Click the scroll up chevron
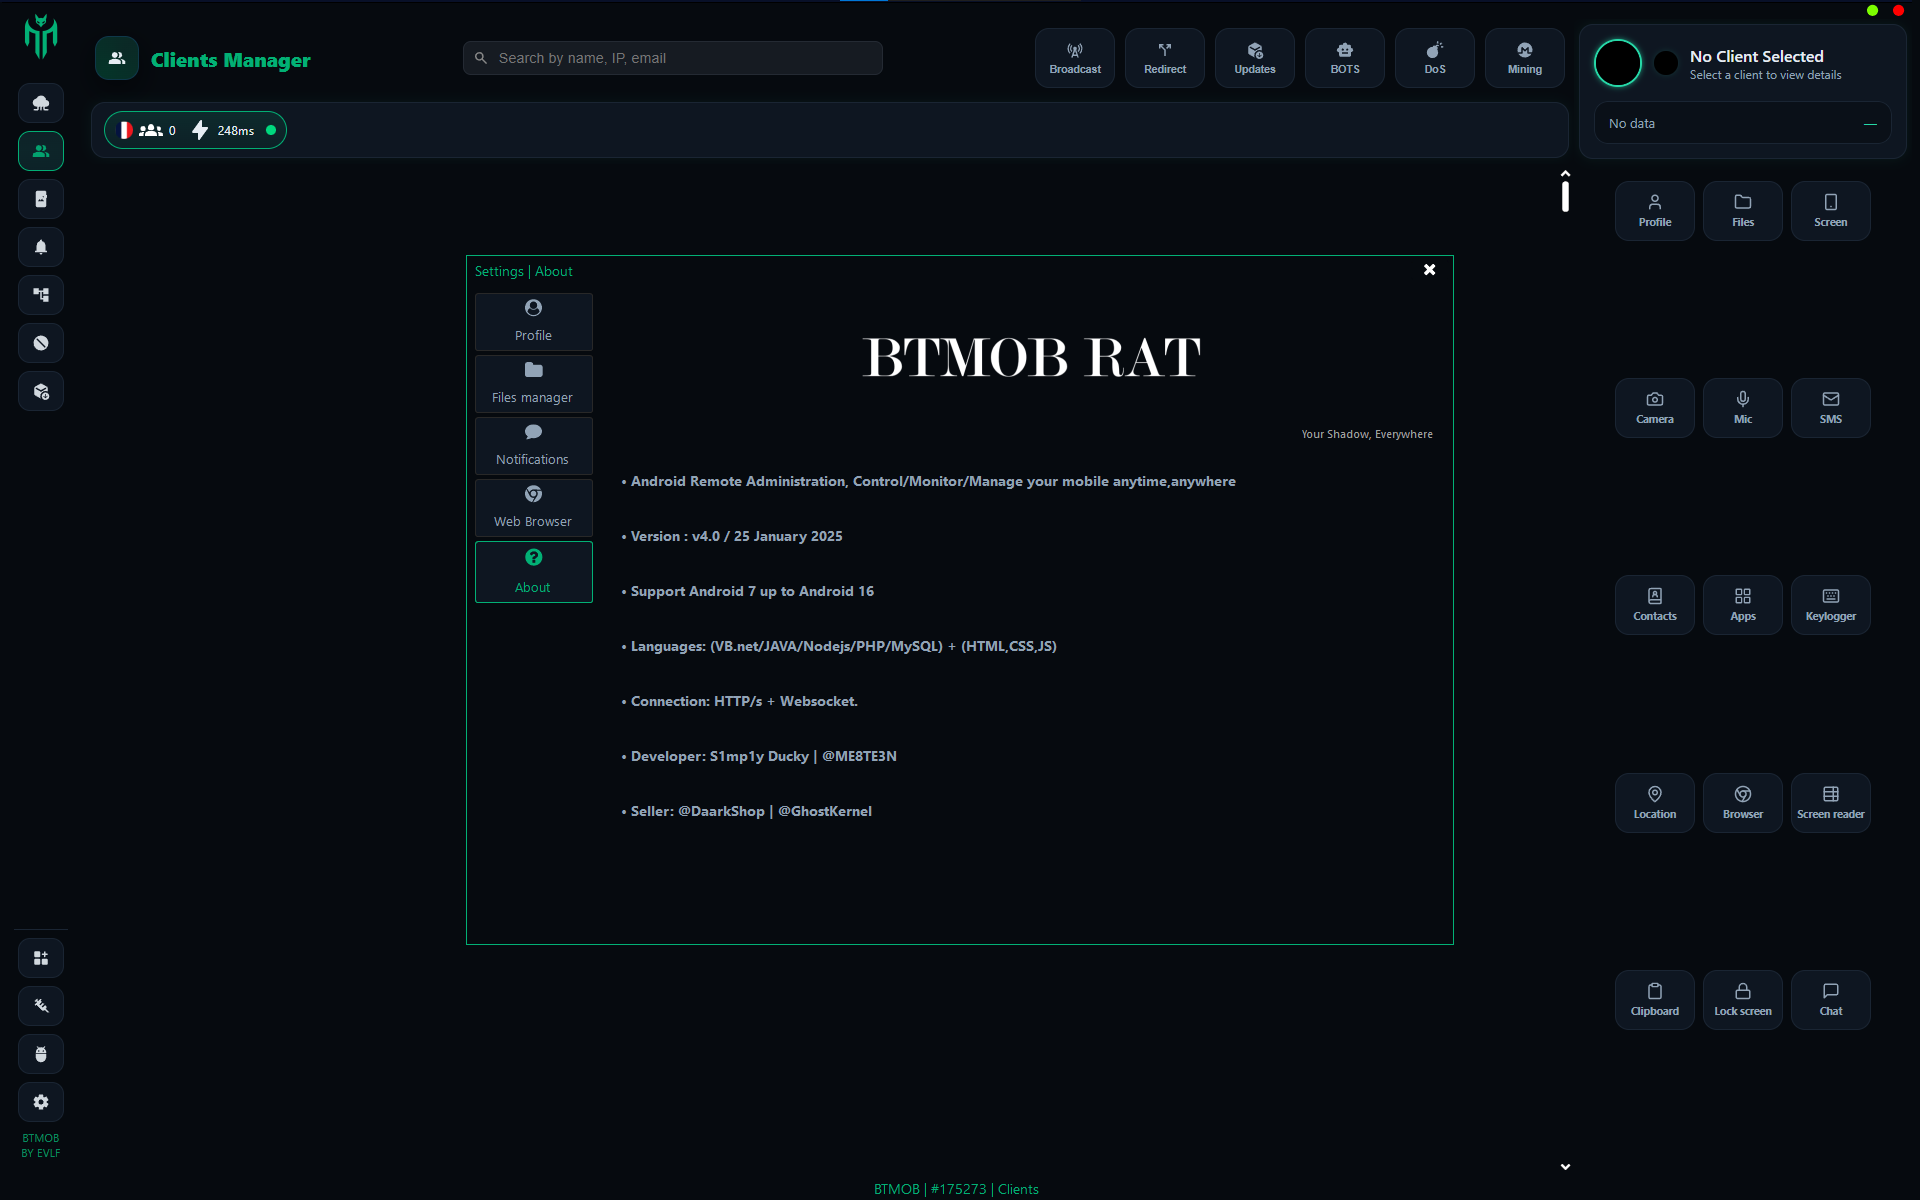This screenshot has width=1920, height=1200. tap(1565, 174)
